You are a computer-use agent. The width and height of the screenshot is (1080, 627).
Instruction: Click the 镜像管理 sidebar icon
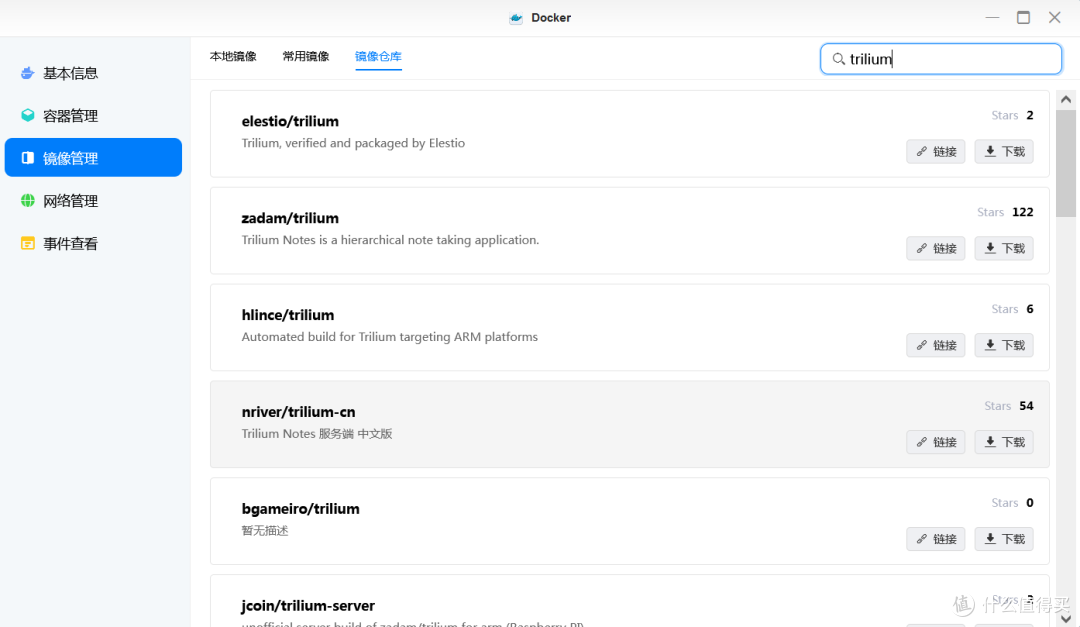pos(28,158)
